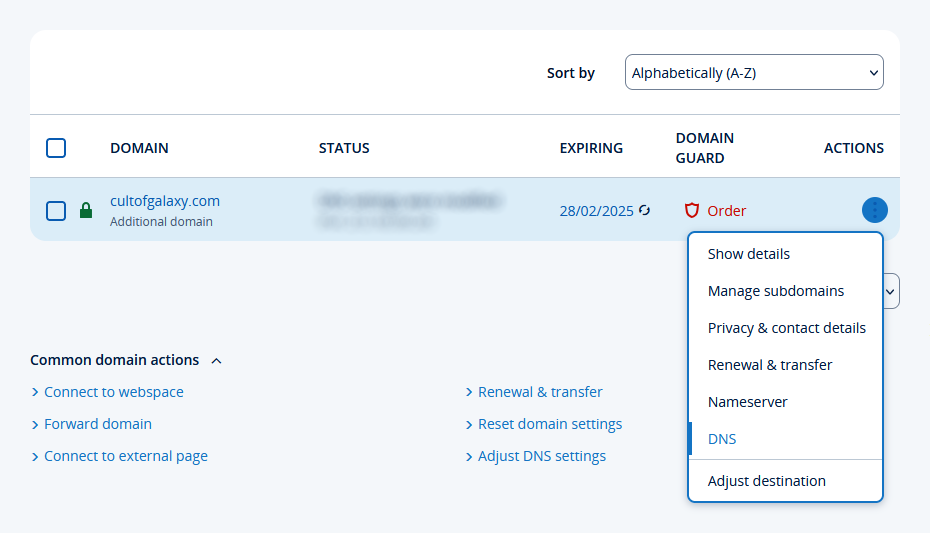Click Adjust destination menu item
The height and width of the screenshot is (533, 930).
(766, 481)
